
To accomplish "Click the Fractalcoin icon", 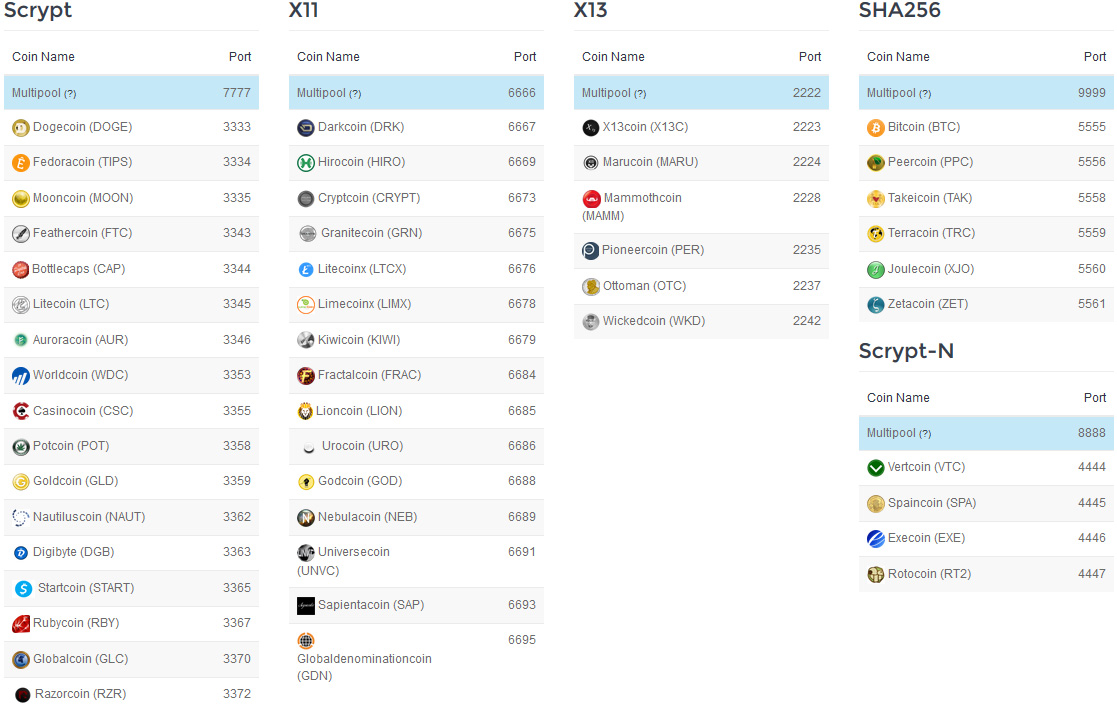I will point(305,376).
